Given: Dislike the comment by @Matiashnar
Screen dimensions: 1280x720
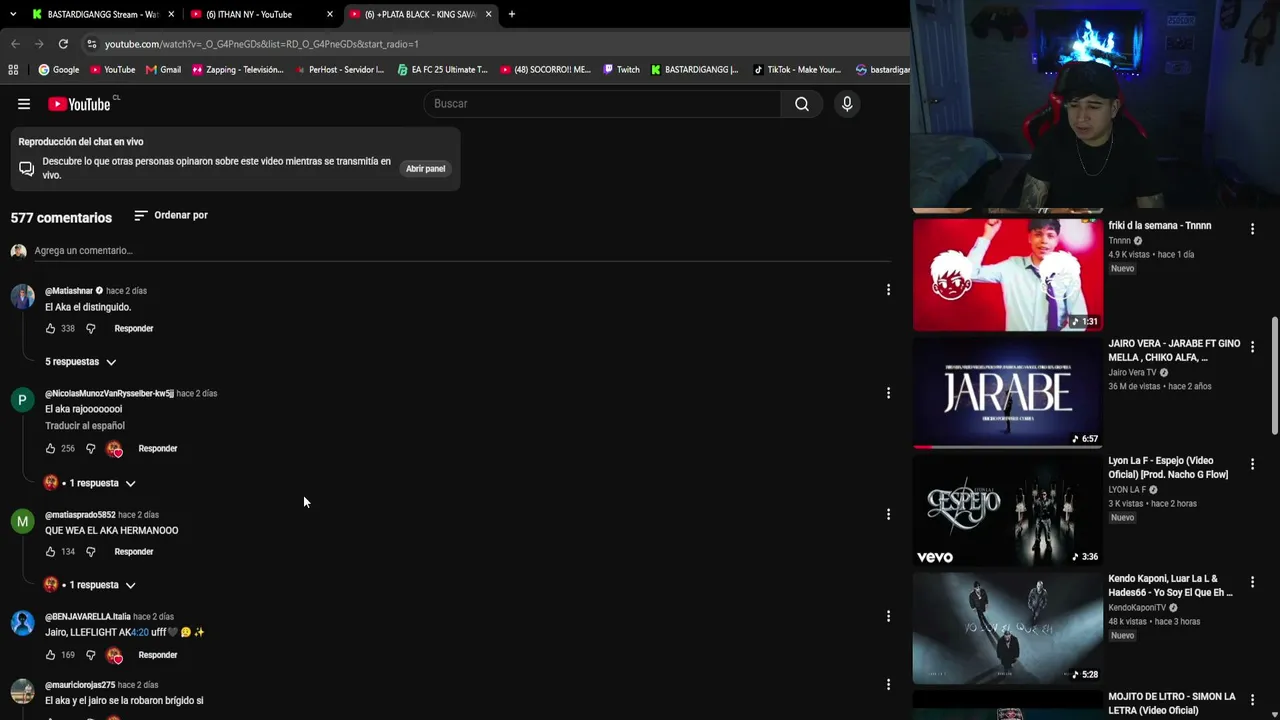Looking at the screenshot, I should (90, 328).
